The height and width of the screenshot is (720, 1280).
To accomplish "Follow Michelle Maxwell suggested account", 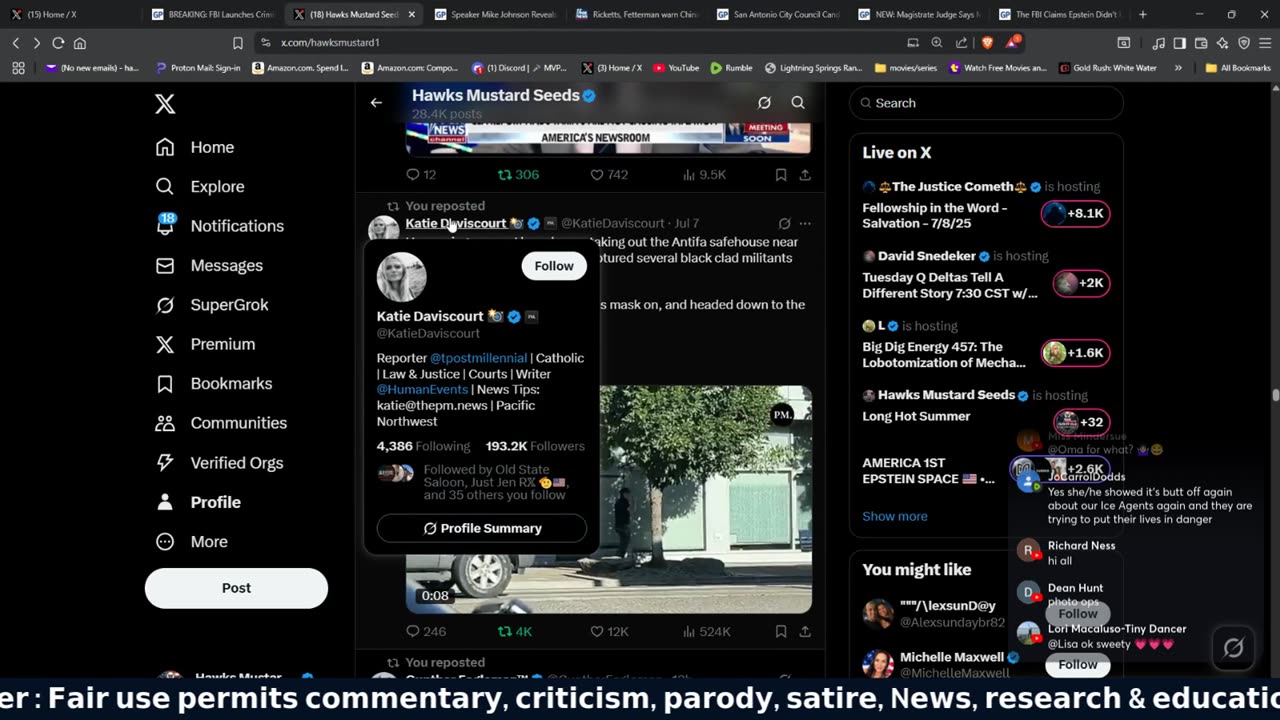I will [1077, 664].
